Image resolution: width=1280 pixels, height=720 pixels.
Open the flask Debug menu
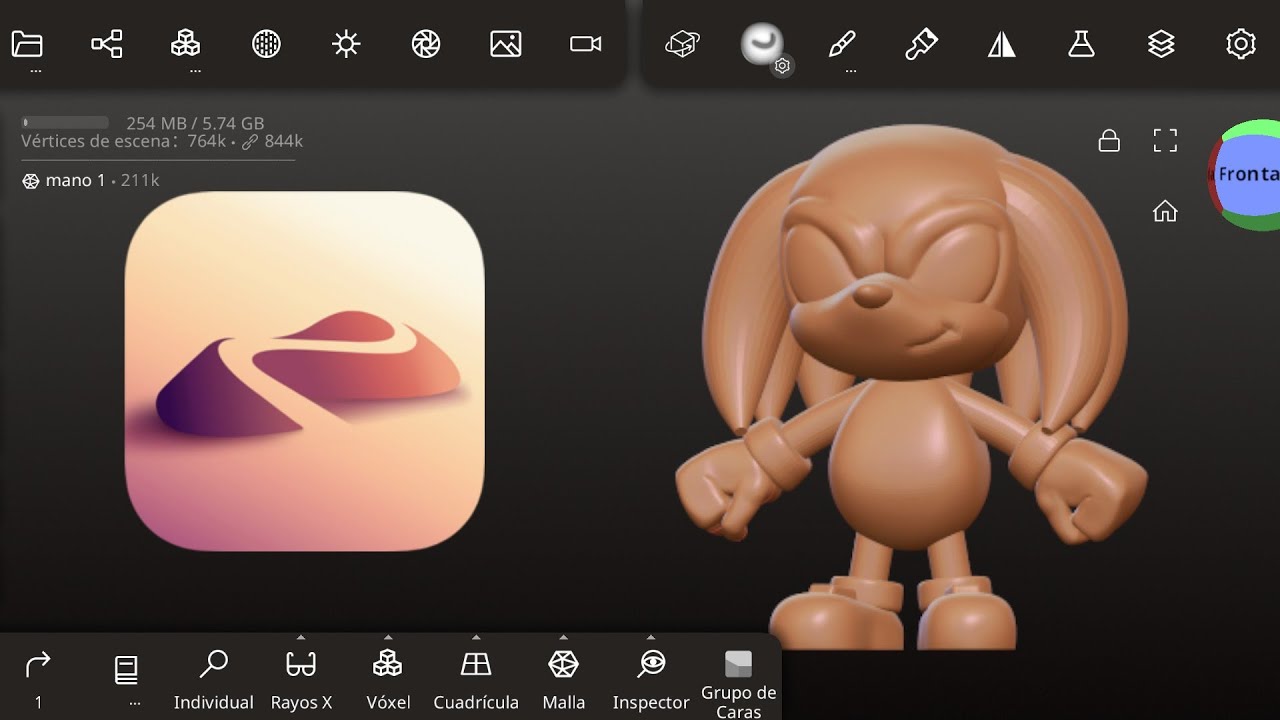(x=1081, y=44)
